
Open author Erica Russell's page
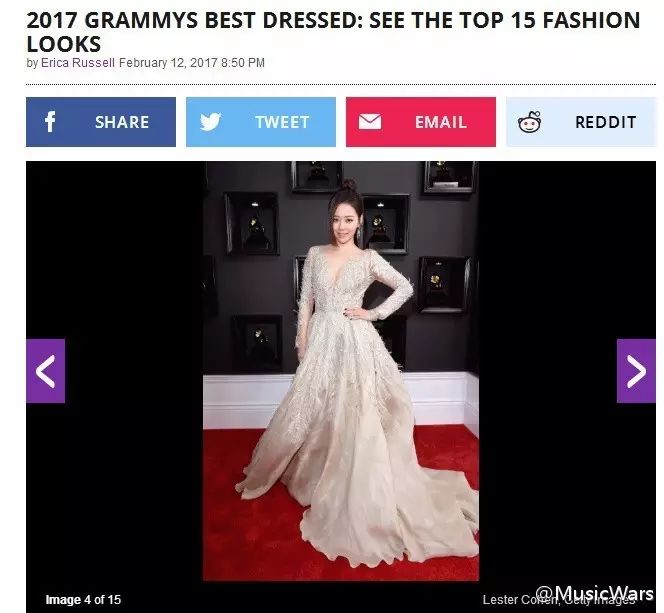point(78,63)
